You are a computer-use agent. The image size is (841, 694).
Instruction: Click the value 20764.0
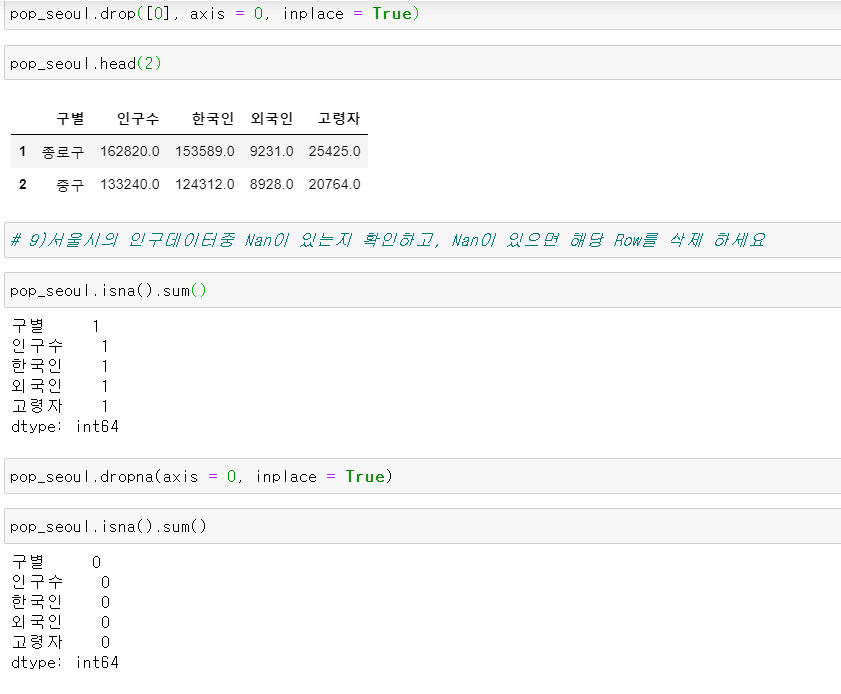[x=335, y=184]
